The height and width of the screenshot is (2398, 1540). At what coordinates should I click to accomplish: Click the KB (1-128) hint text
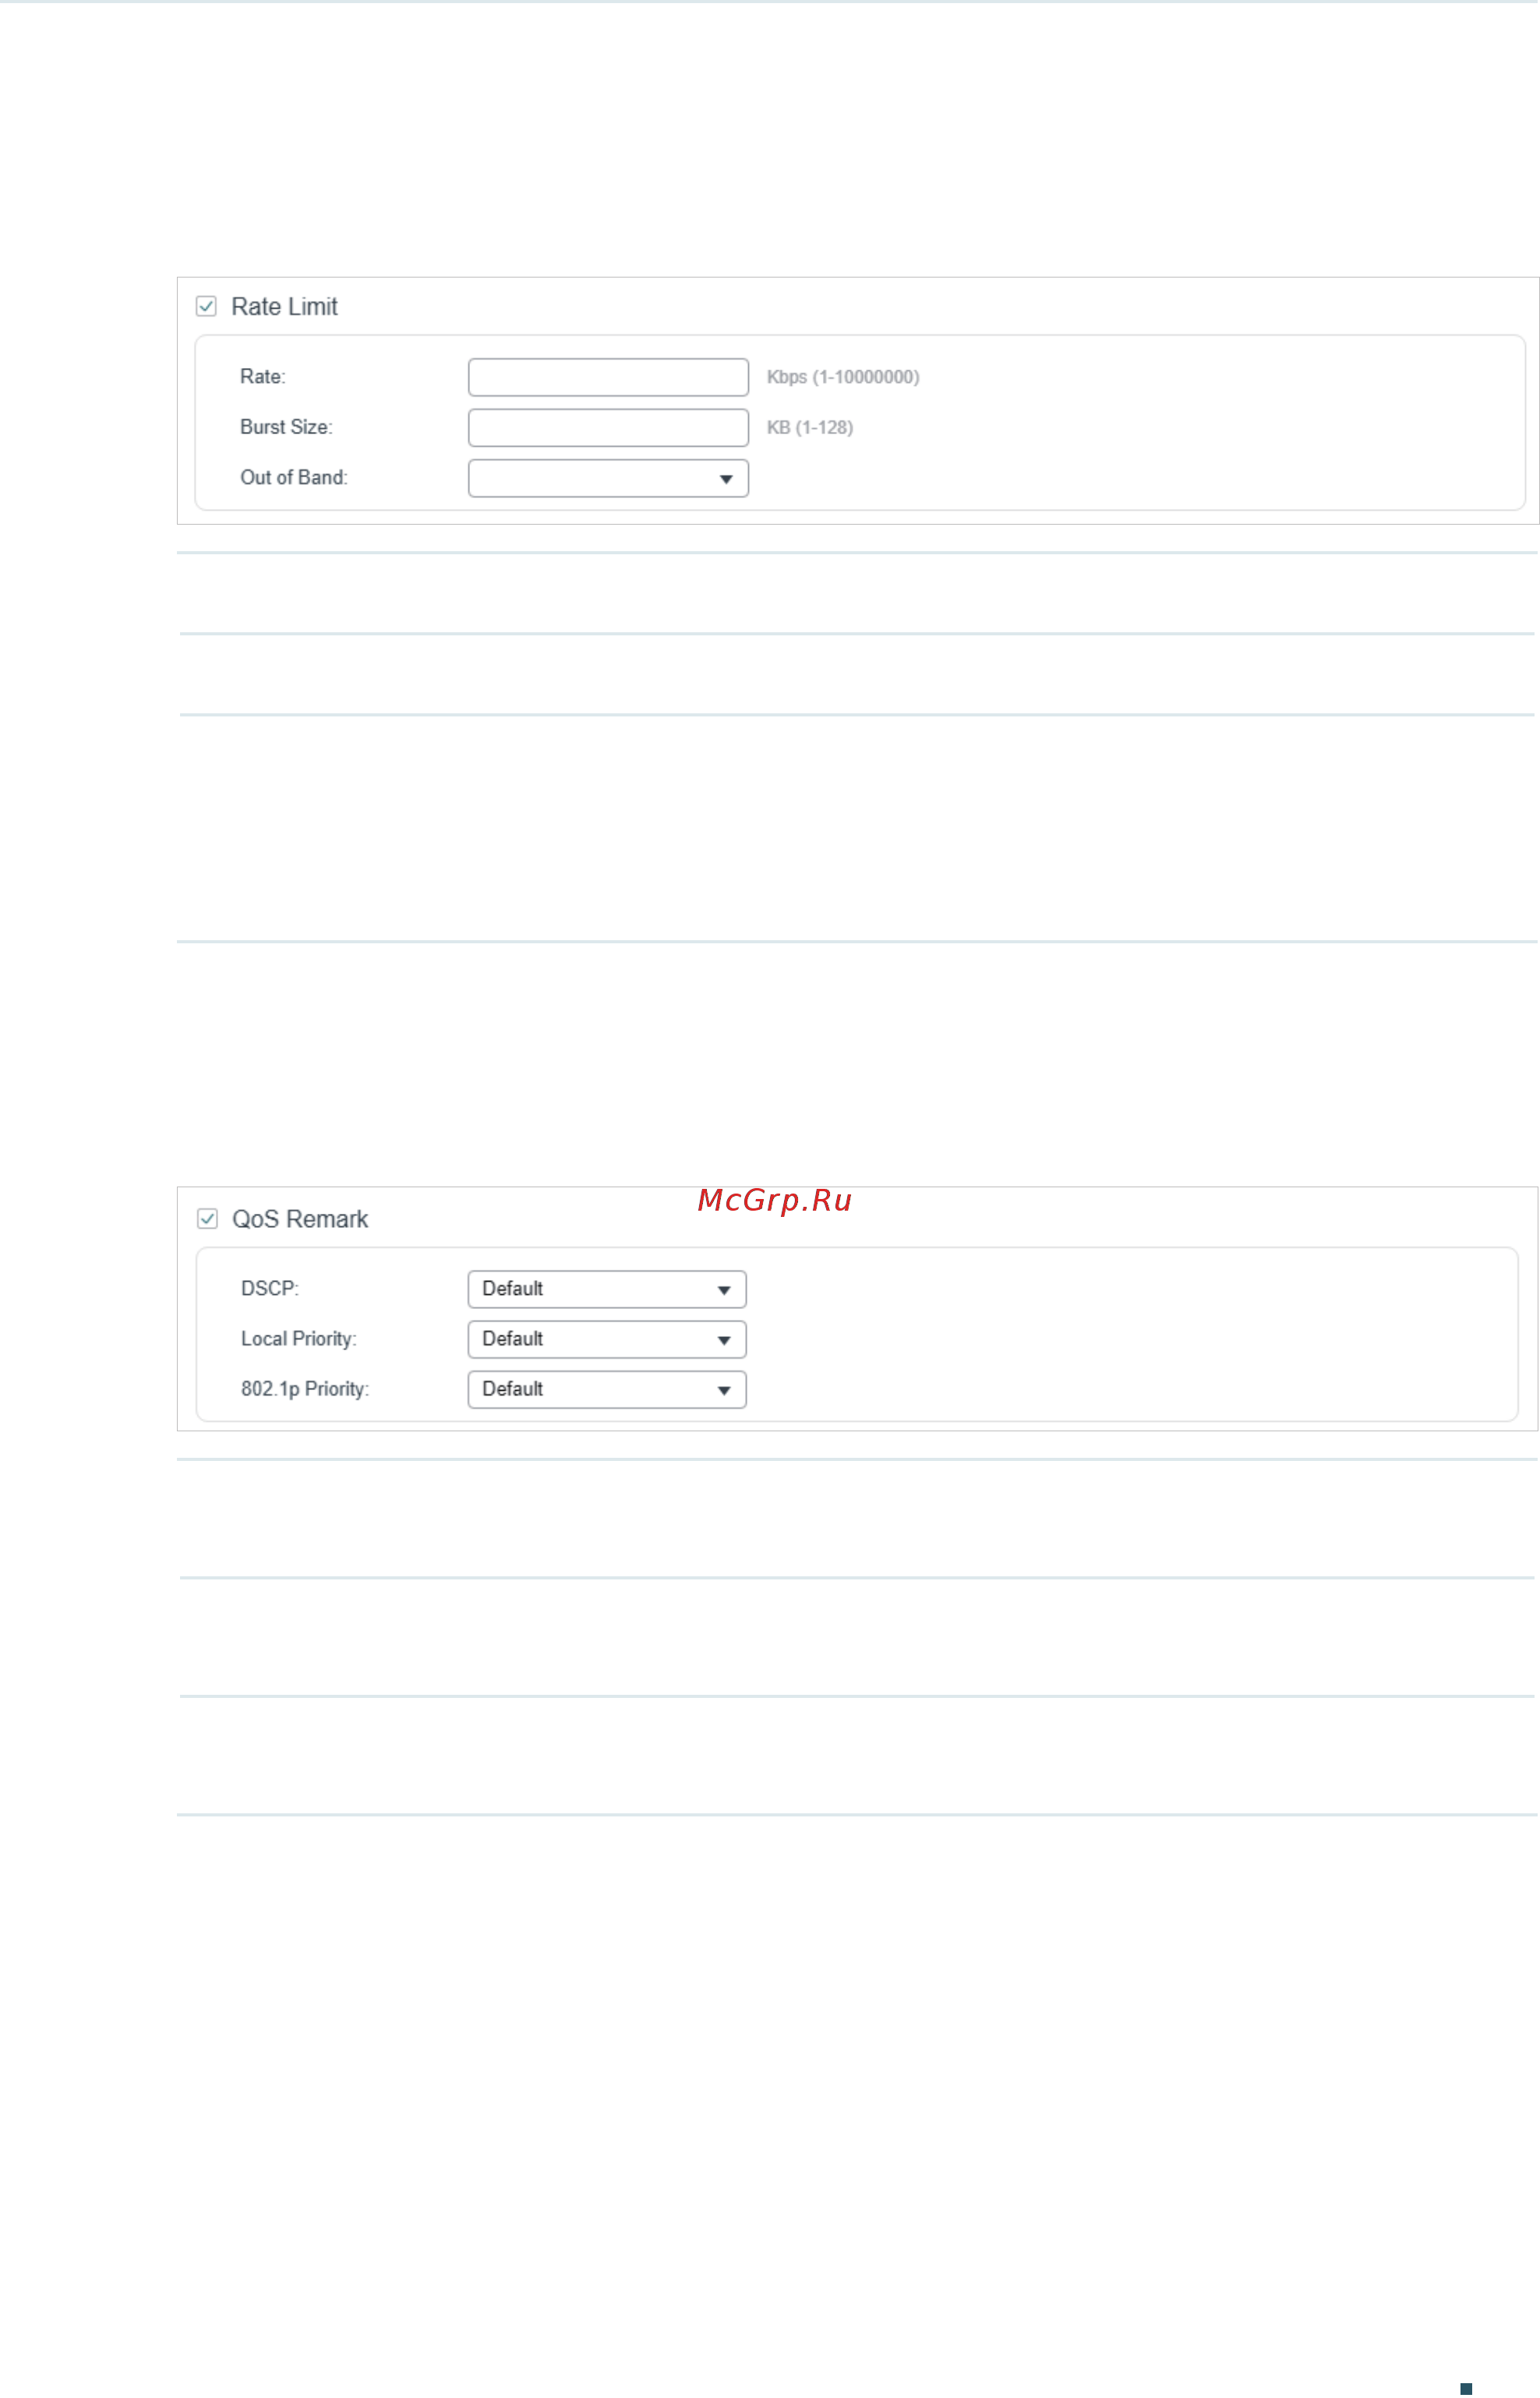tap(810, 428)
